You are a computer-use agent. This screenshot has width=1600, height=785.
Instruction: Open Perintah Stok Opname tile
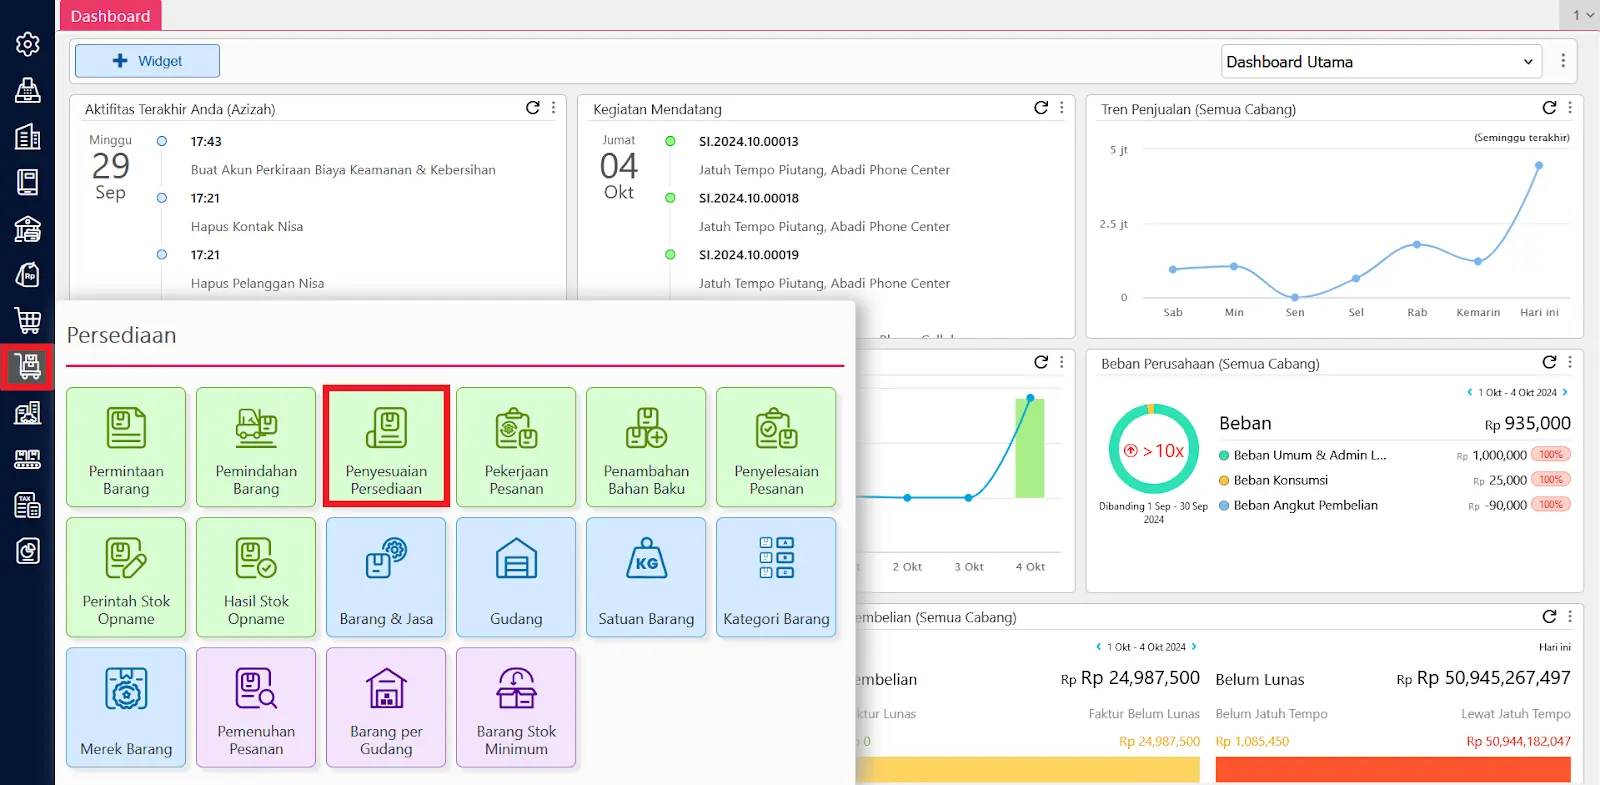click(x=126, y=576)
